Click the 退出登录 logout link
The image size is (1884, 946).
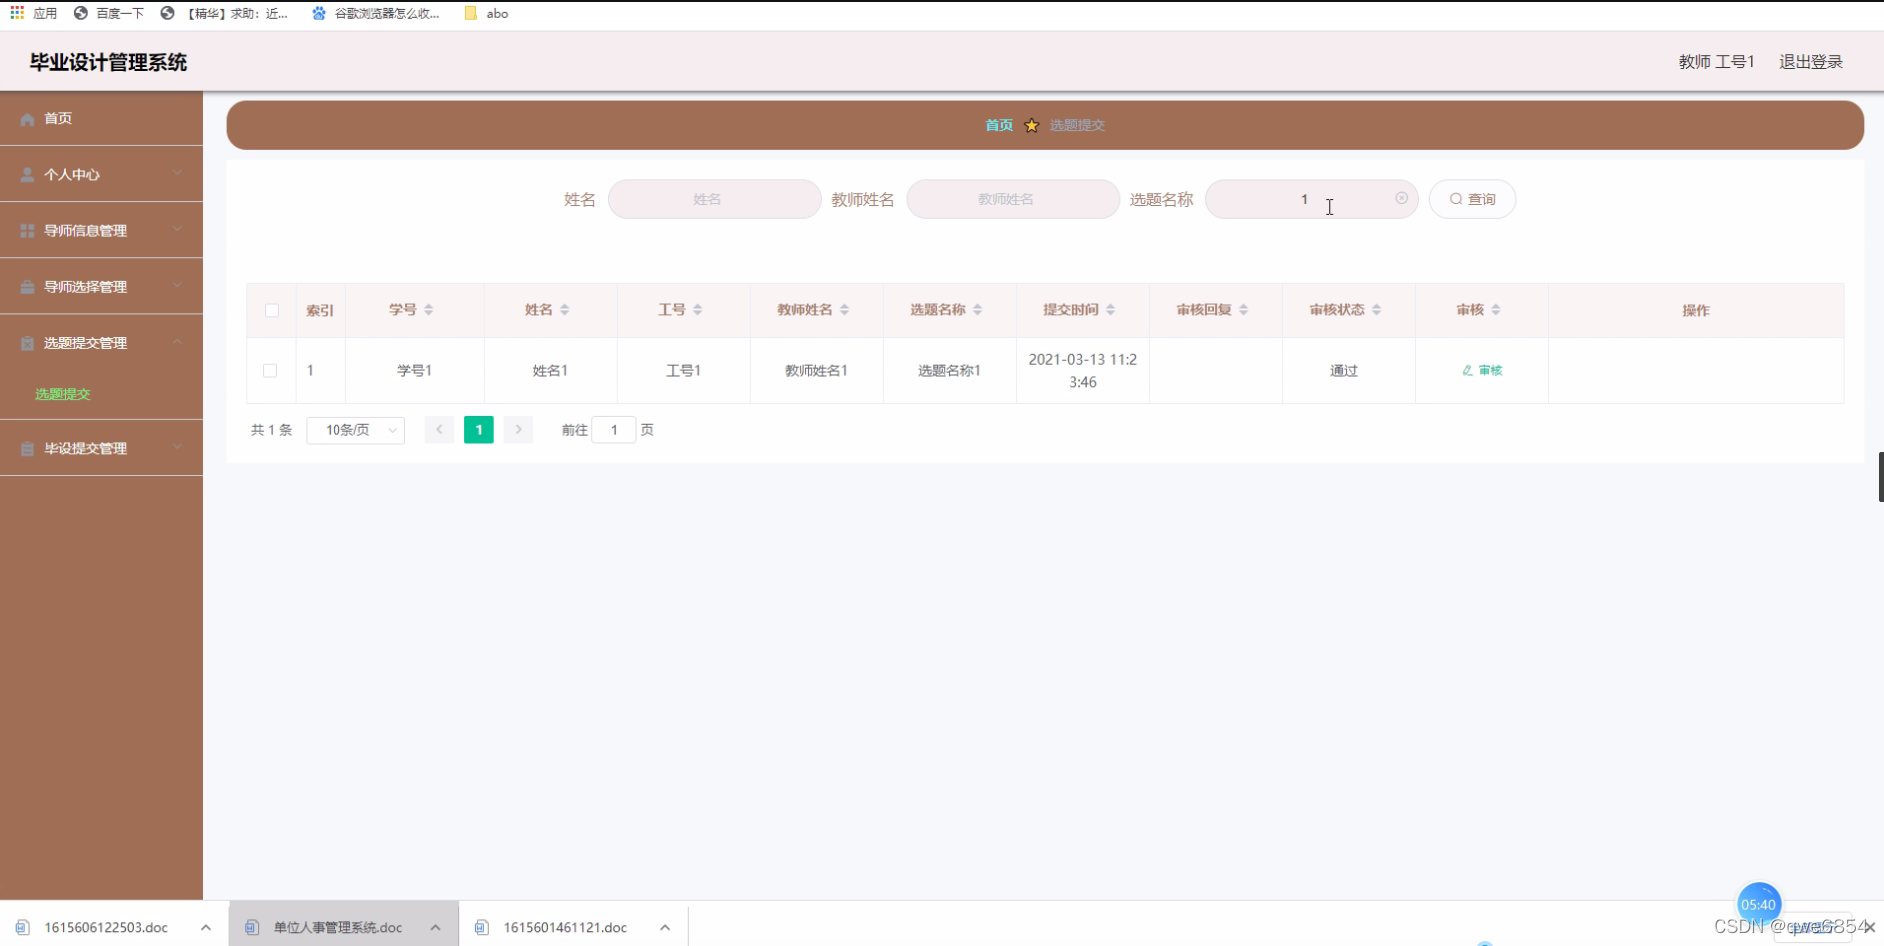(x=1810, y=61)
